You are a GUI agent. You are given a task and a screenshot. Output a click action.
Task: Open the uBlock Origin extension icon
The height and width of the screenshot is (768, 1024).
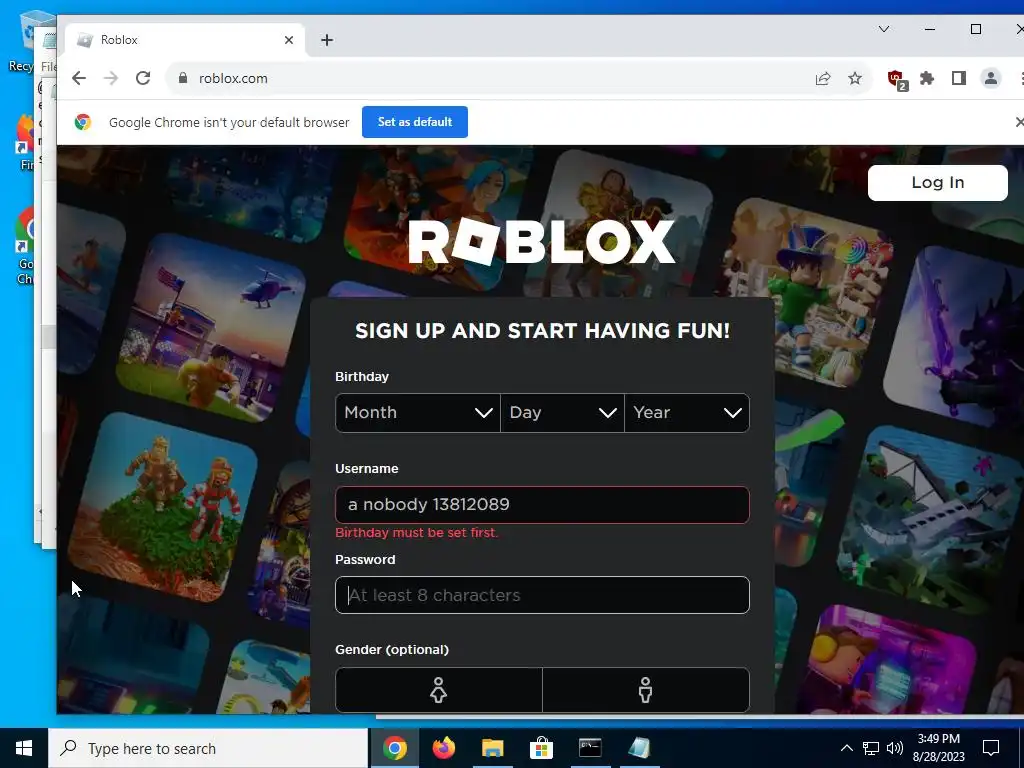[x=897, y=80]
